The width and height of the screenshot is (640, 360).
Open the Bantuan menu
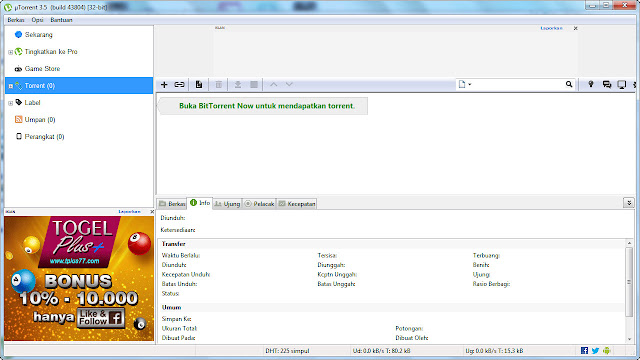61,20
